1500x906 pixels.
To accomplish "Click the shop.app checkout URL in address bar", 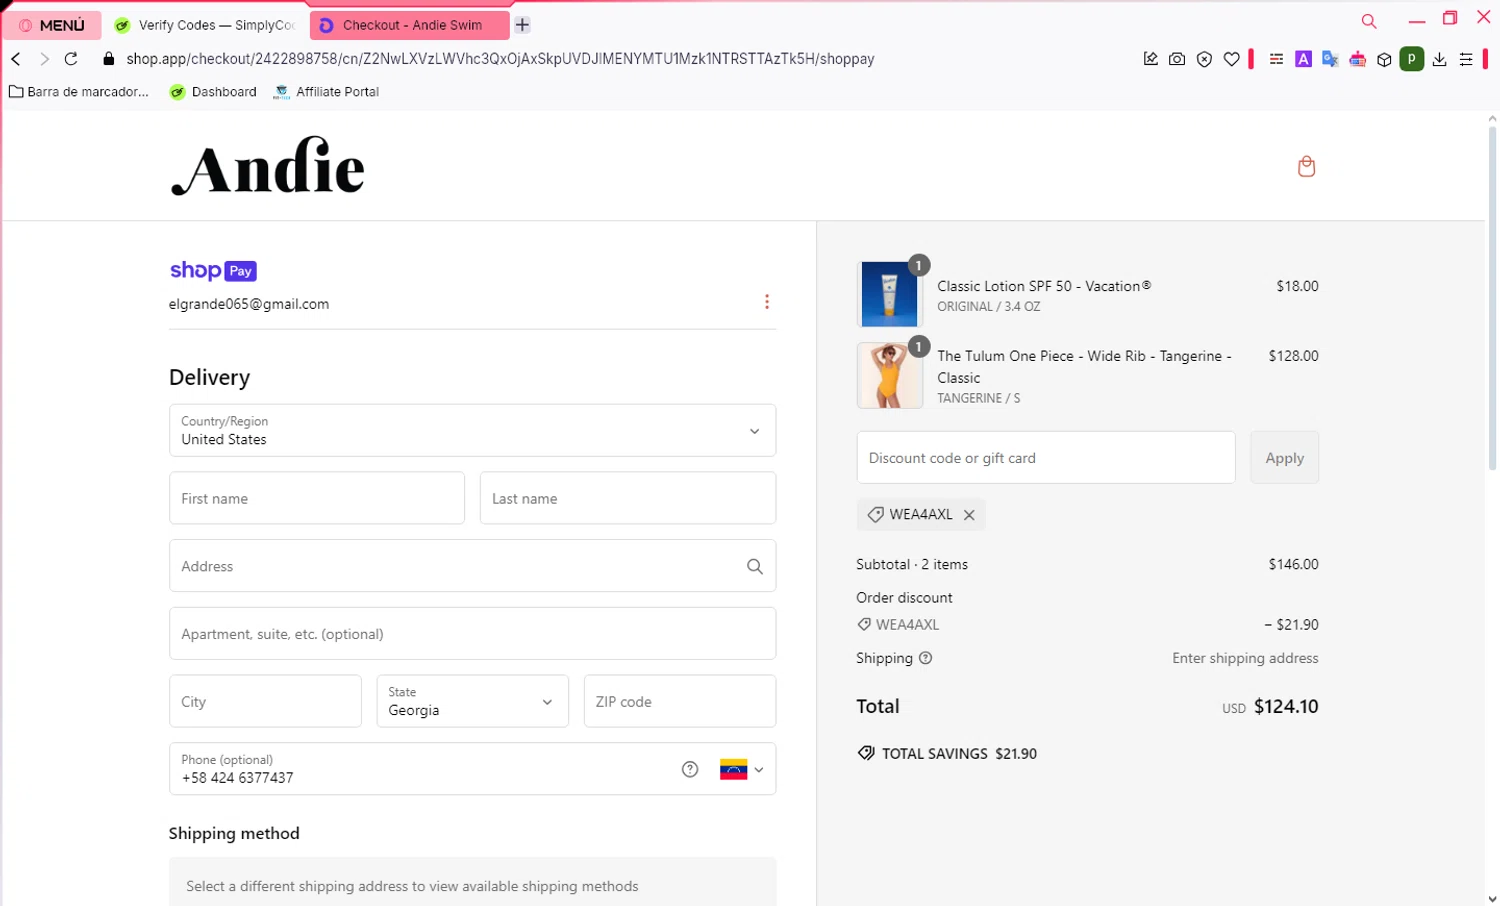I will click(500, 59).
